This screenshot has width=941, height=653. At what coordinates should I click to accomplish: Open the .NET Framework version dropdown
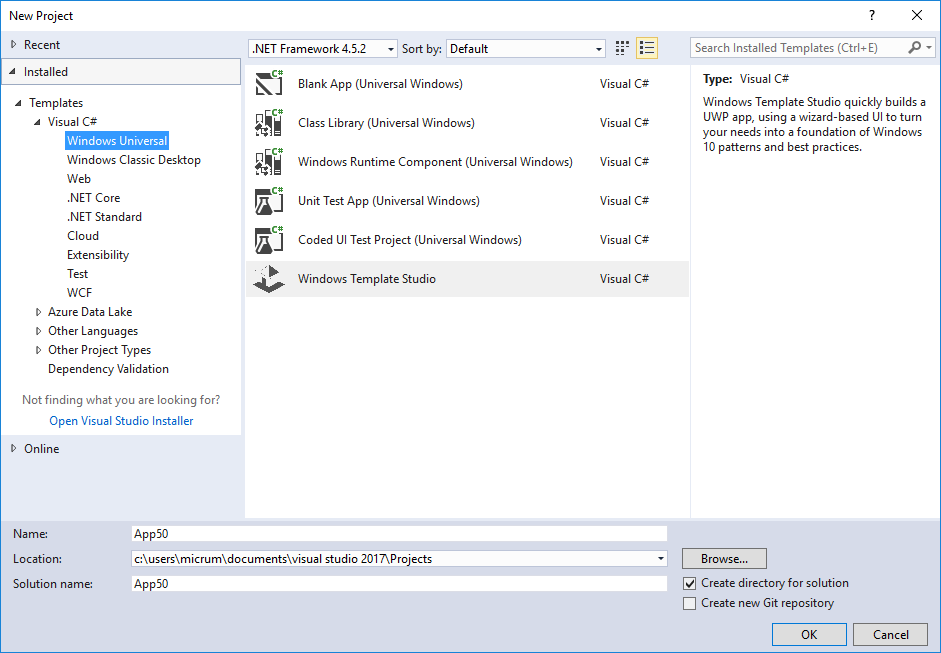(x=390, y=48)
